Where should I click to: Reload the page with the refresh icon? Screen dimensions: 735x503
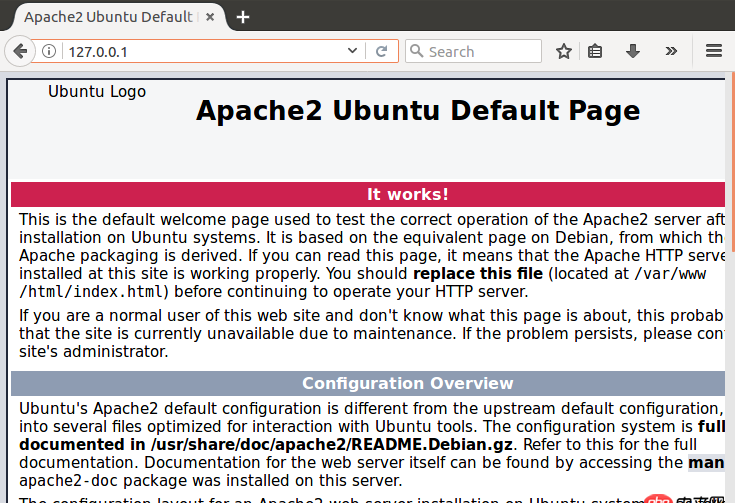(382, 51)
